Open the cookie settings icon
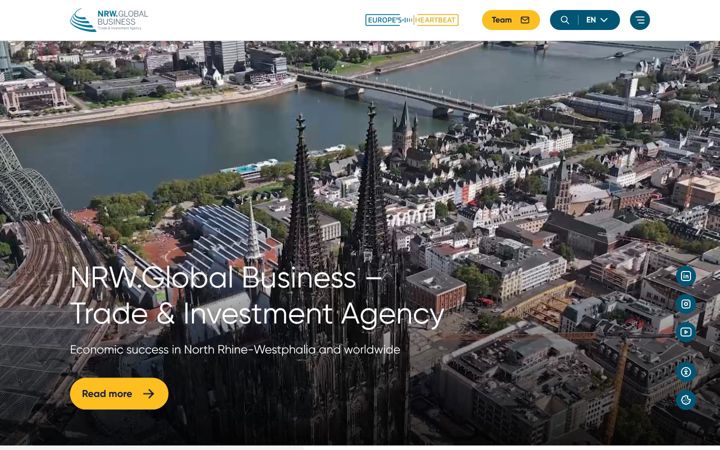This screenshot has width=720, height=450. coord(686,400)
